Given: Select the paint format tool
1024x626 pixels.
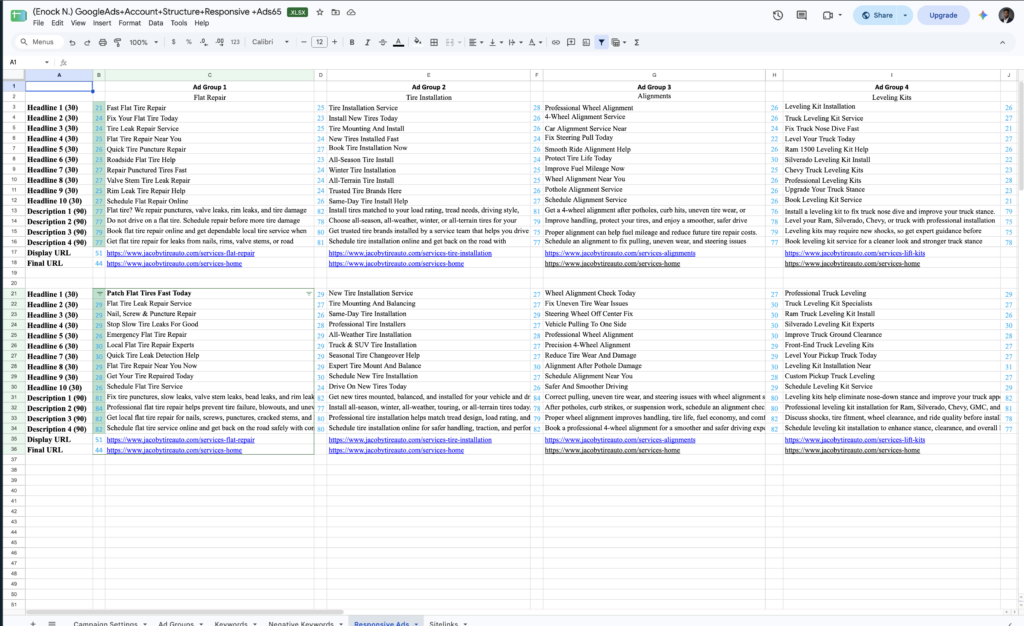Looking at the screenshot, I should click(118, 42).
